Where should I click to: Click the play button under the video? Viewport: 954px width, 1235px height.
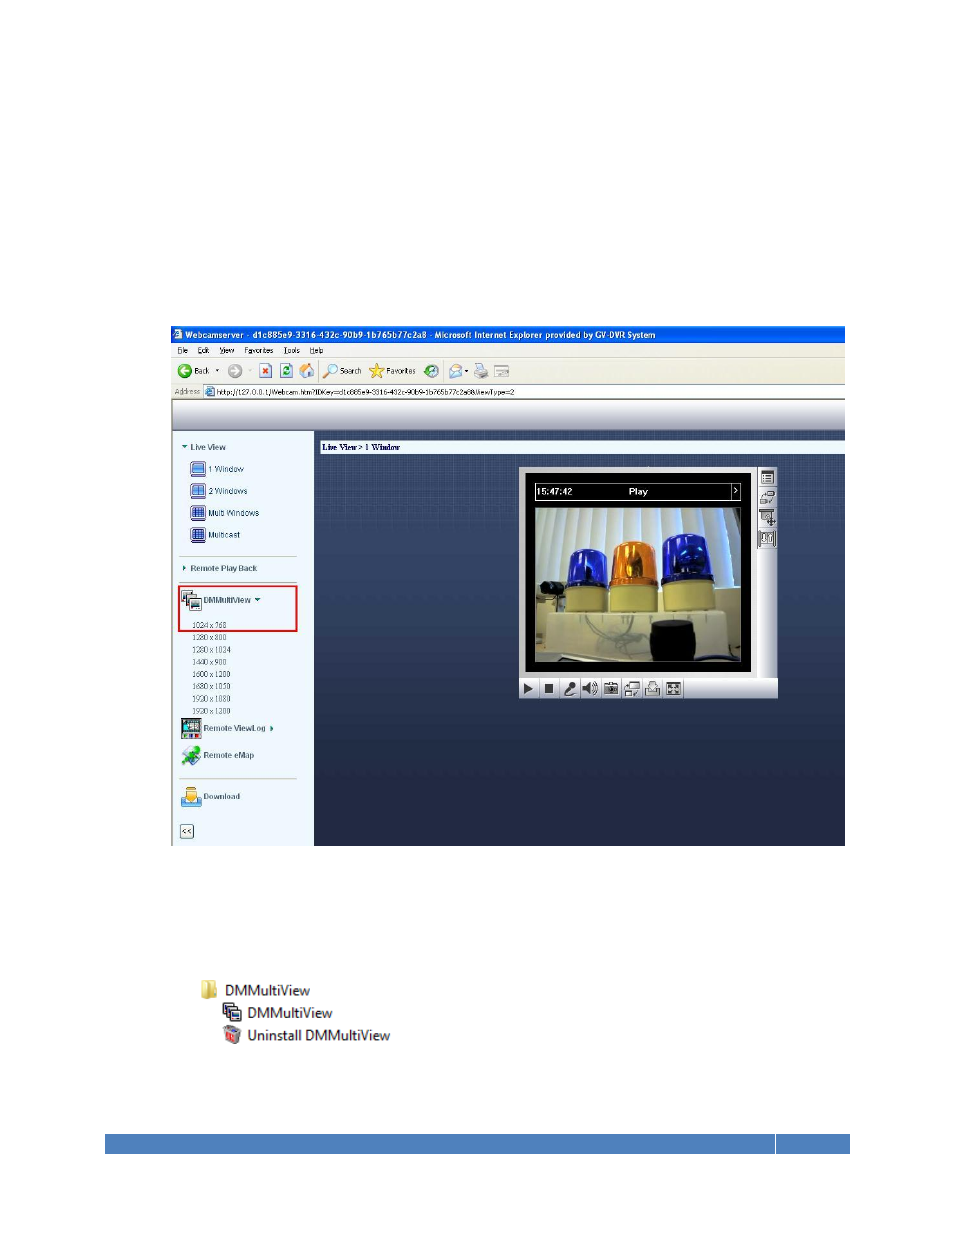point(528,689)
